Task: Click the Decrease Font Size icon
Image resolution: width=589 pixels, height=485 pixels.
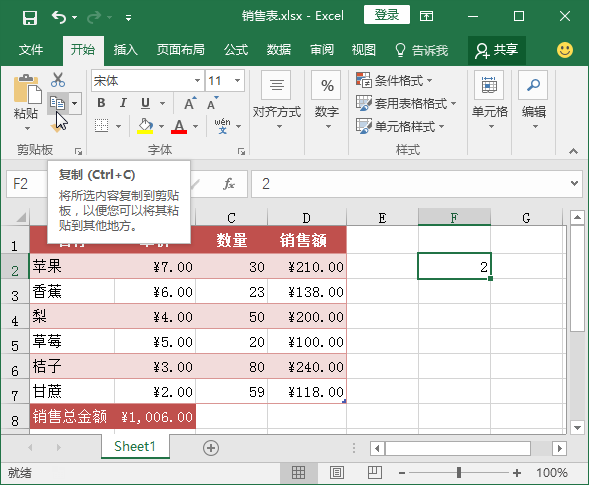Action: [213, 103]
